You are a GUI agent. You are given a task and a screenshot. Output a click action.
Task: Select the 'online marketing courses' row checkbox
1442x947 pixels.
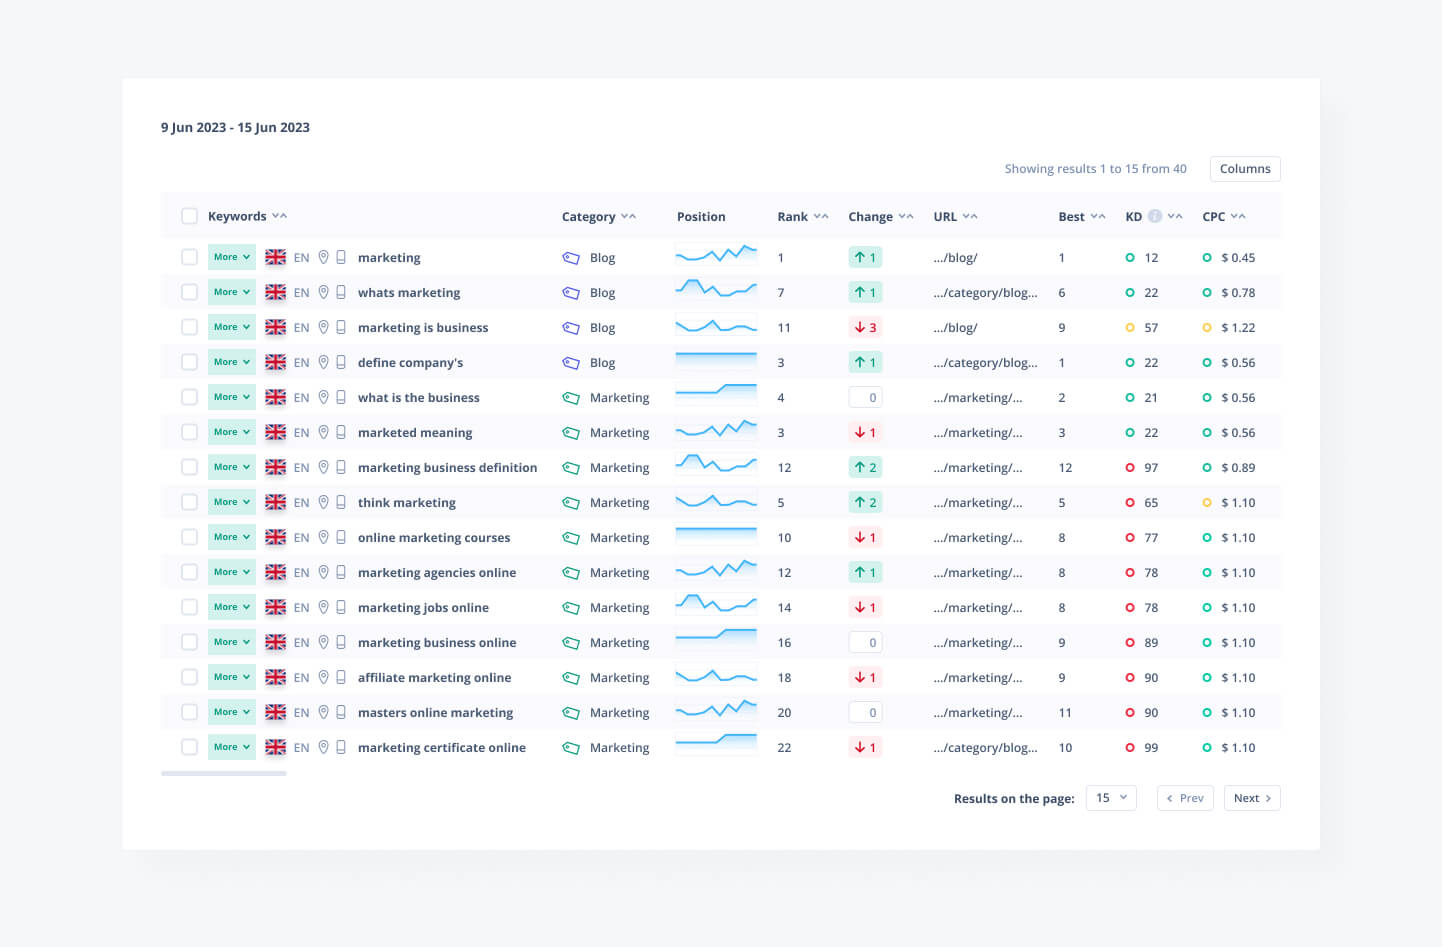(189, 537)
